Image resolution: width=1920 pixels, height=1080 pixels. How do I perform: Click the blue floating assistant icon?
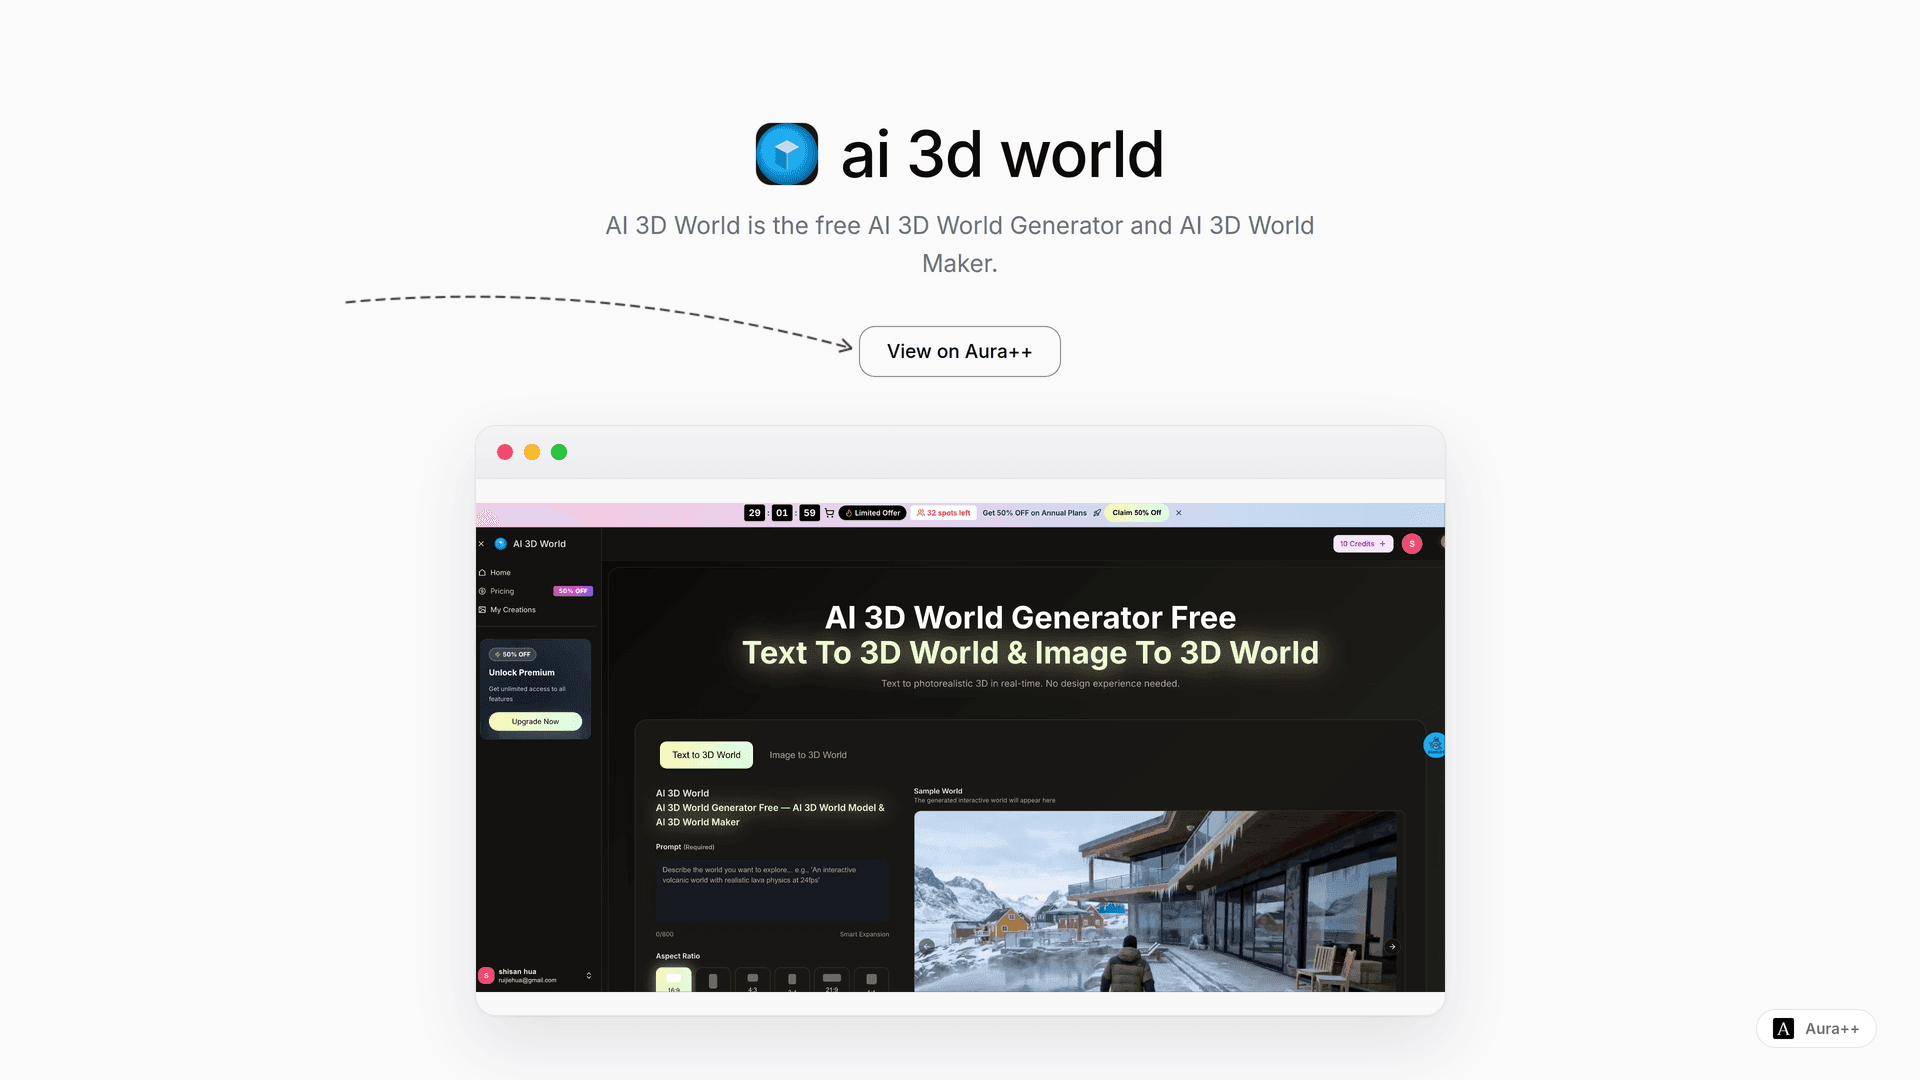point(1435,745)
